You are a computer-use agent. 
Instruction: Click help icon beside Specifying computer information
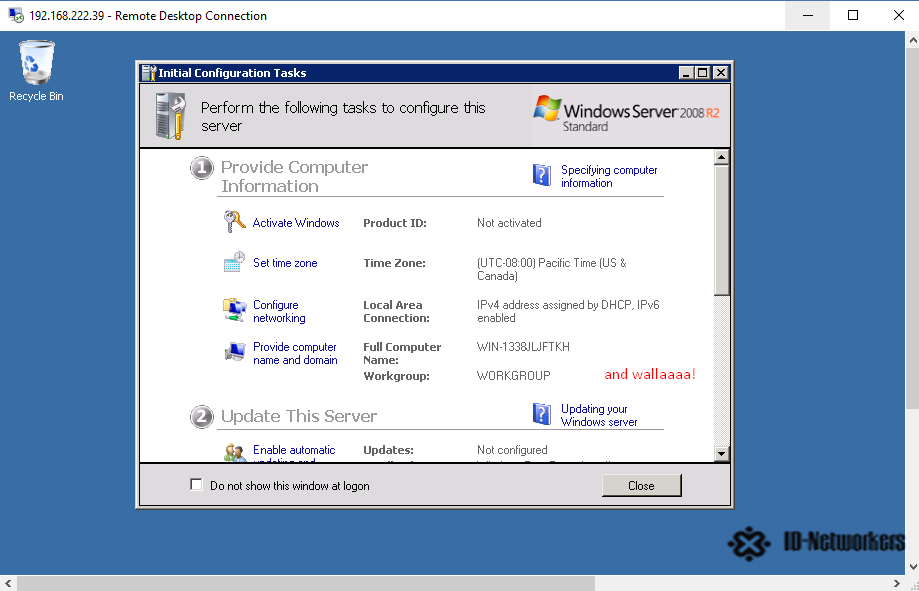[x=542, y=175]
